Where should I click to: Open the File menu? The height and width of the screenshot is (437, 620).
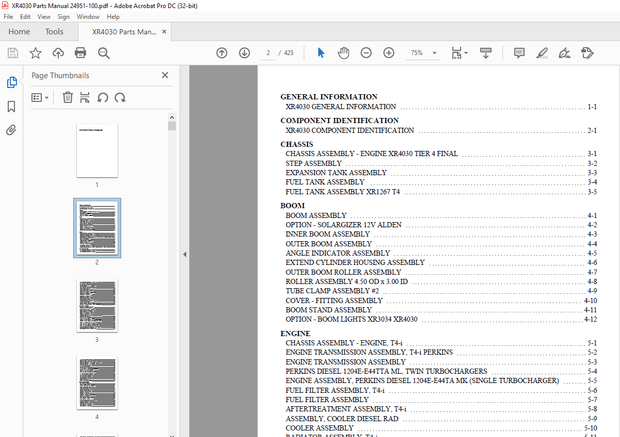pos(8,17)
